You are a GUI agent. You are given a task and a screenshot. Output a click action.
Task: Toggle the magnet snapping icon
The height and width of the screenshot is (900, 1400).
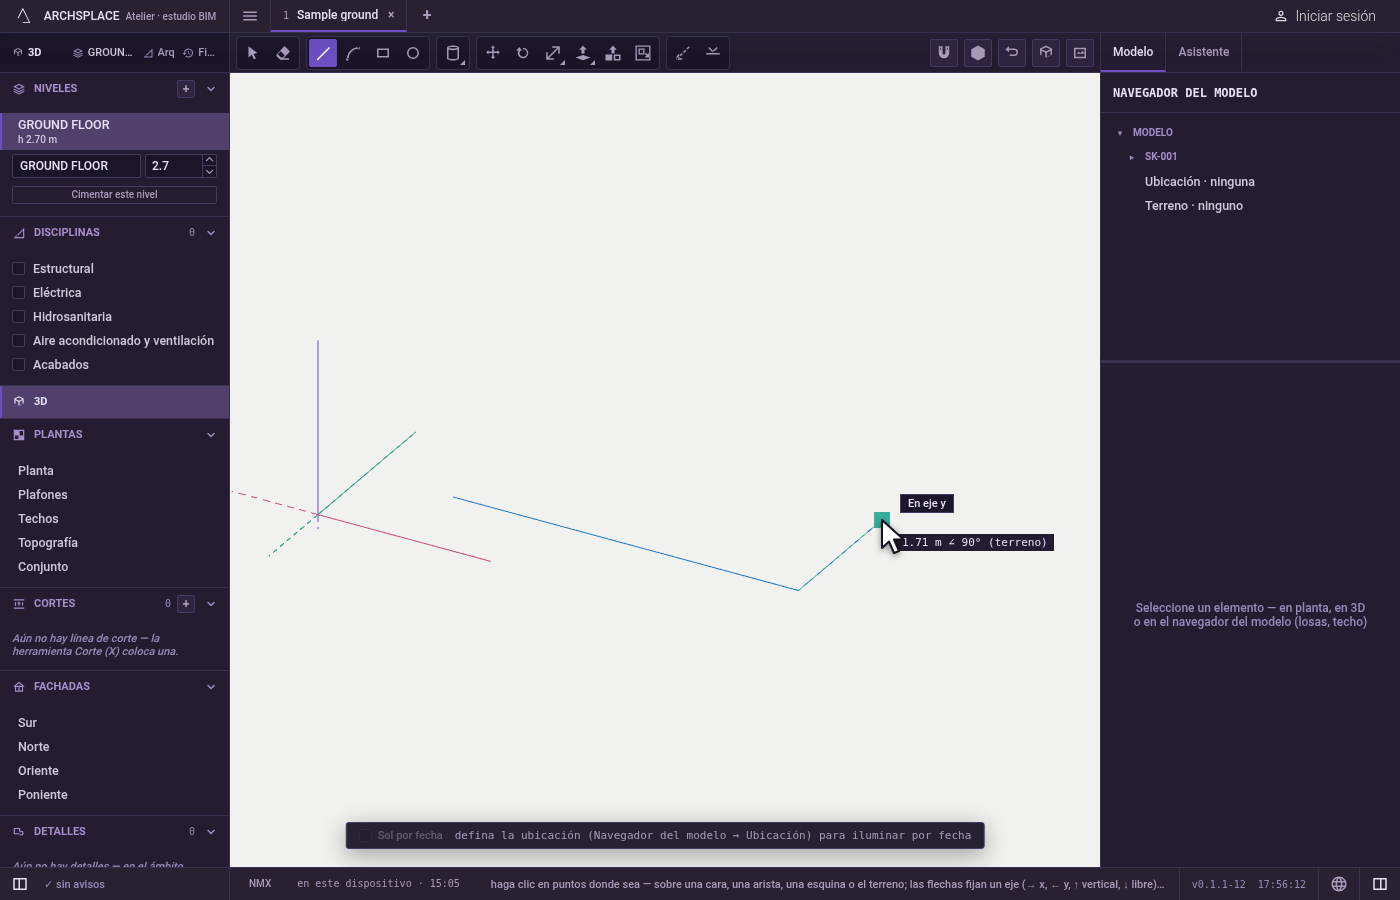point(944,53)
